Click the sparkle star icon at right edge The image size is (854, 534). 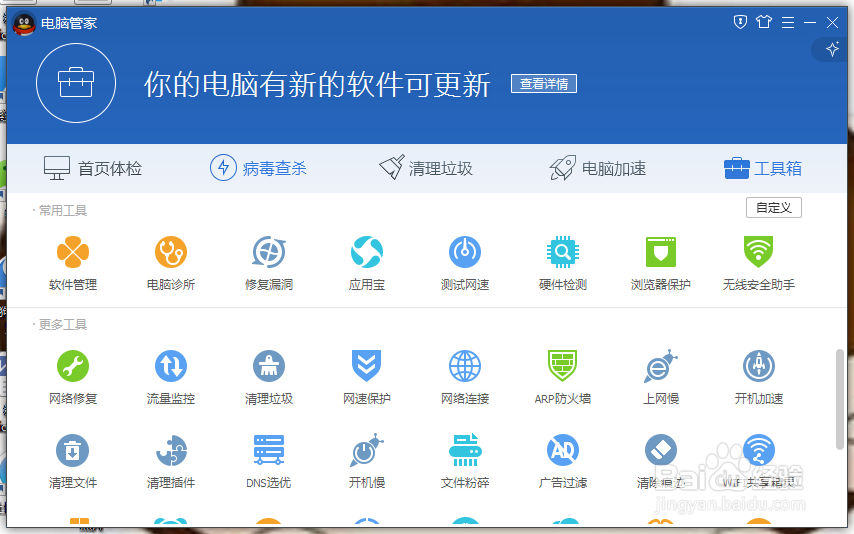click(x=832, y=49)
